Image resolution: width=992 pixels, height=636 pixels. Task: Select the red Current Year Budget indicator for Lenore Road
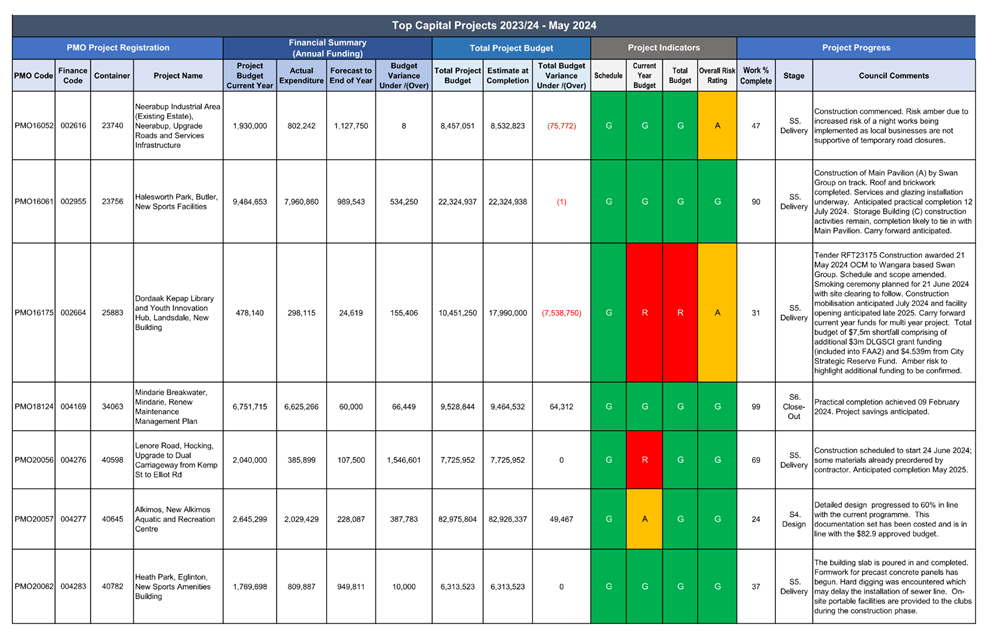pyautogui.click(x=644, y=460)
